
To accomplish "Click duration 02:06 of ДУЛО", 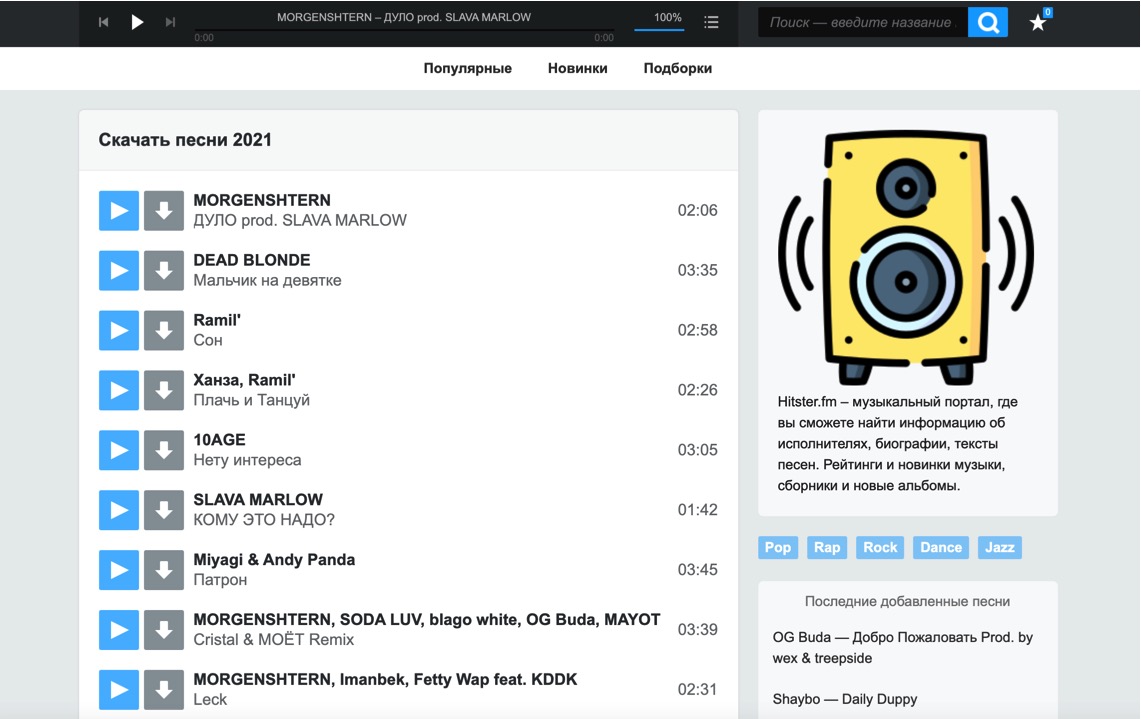I will pyautogui.click(x=697, y=210).
